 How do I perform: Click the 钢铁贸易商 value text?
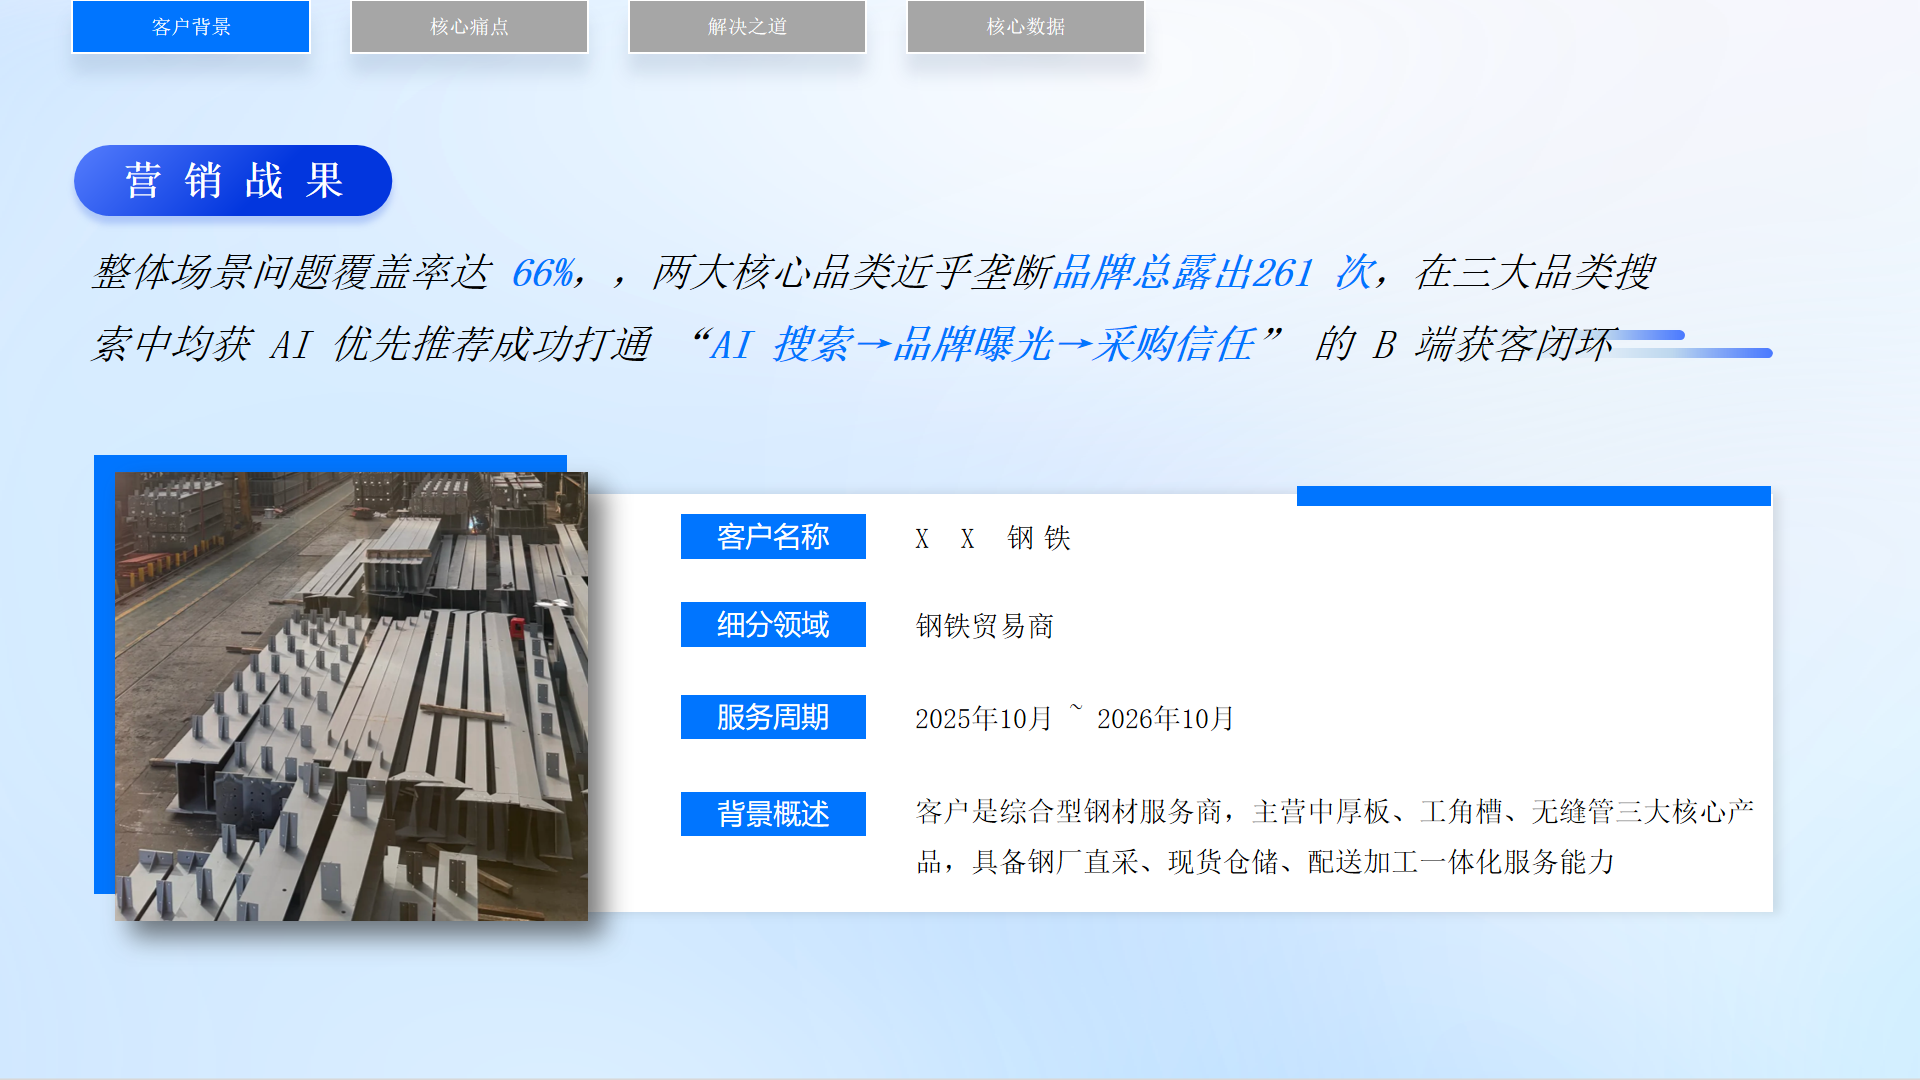[x=985, y=626]
